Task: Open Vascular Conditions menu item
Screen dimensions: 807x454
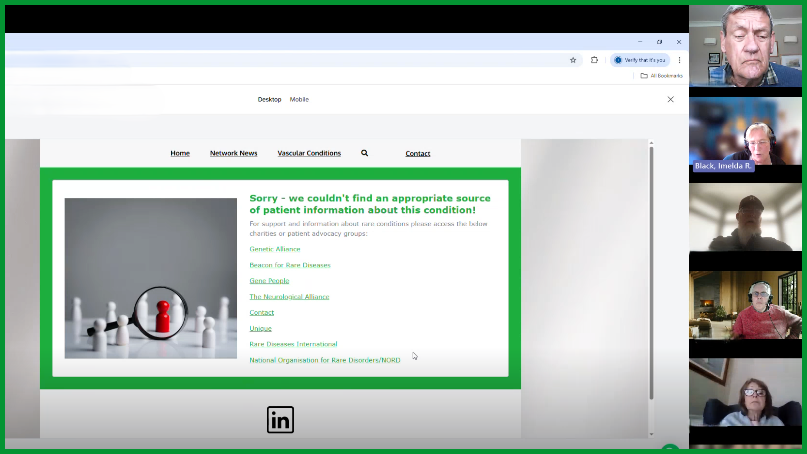Action: (x=309, y=153)
